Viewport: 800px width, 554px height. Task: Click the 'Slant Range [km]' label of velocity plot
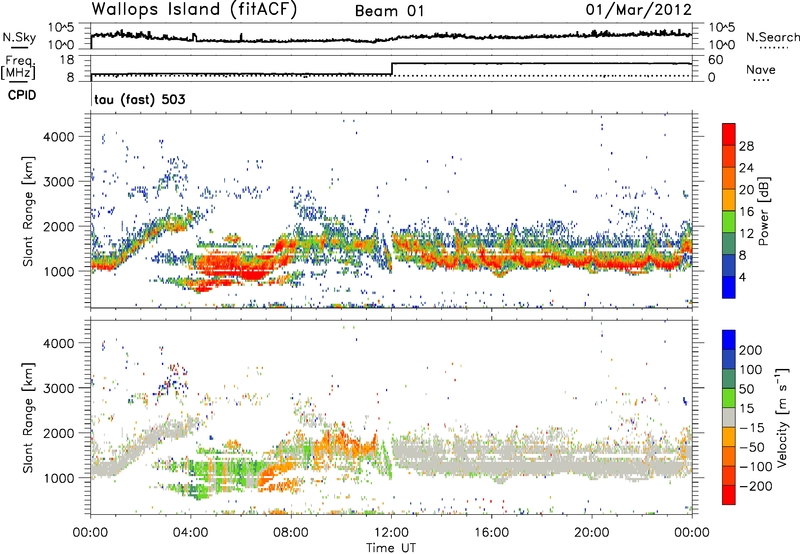pos(28,417)
